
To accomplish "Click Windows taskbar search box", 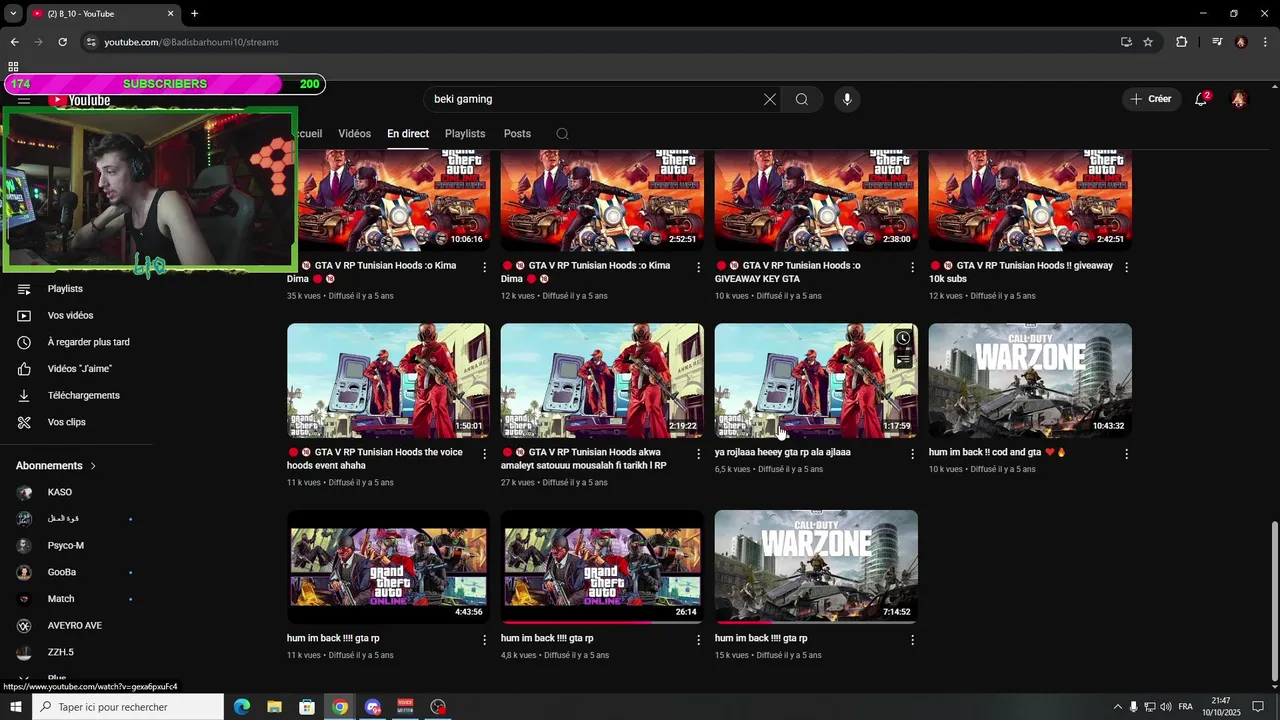I will (128, 707).
